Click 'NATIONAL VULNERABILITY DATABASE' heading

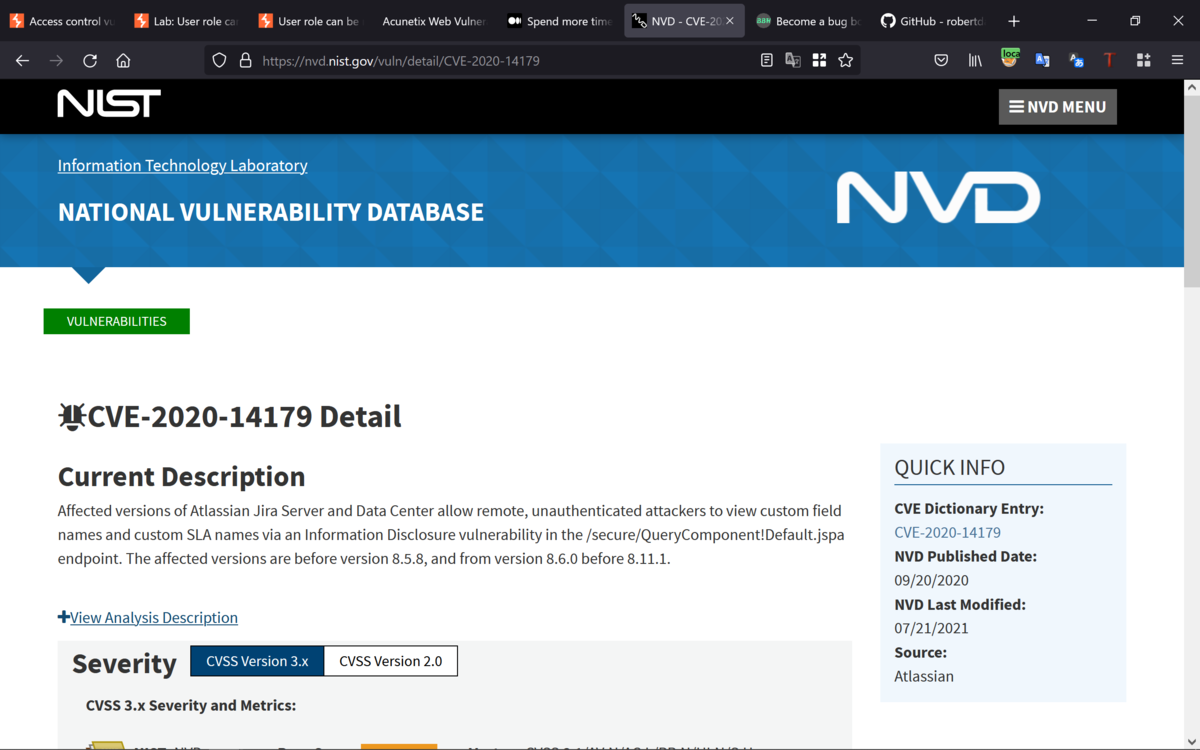coord(271,212)
